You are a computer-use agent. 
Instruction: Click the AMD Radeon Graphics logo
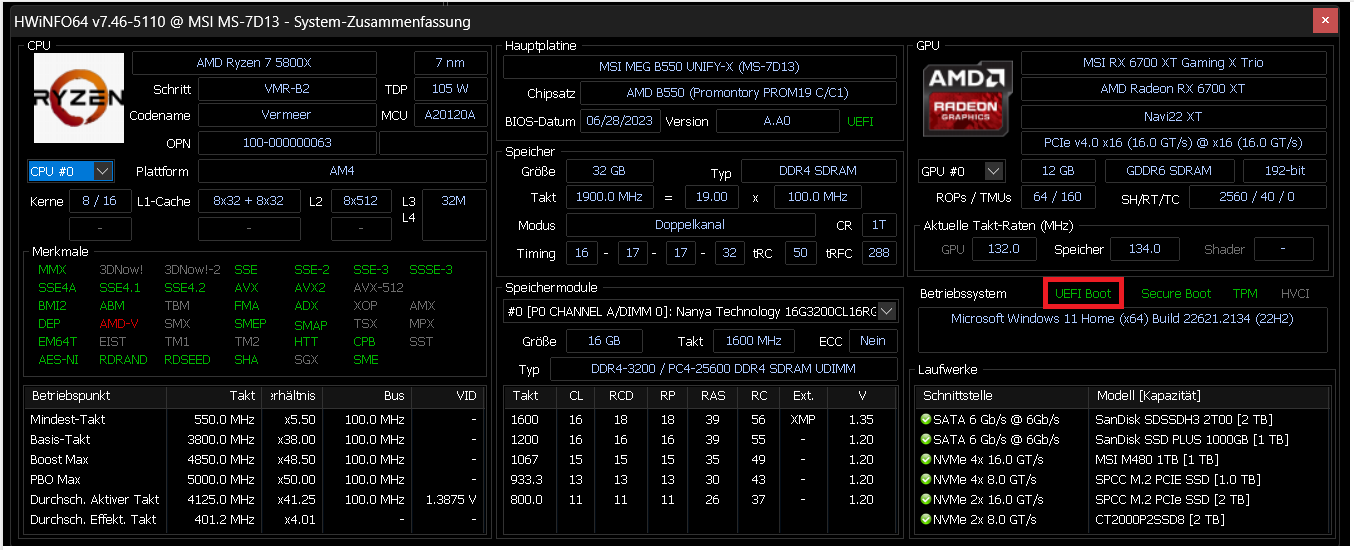point(965,97)
